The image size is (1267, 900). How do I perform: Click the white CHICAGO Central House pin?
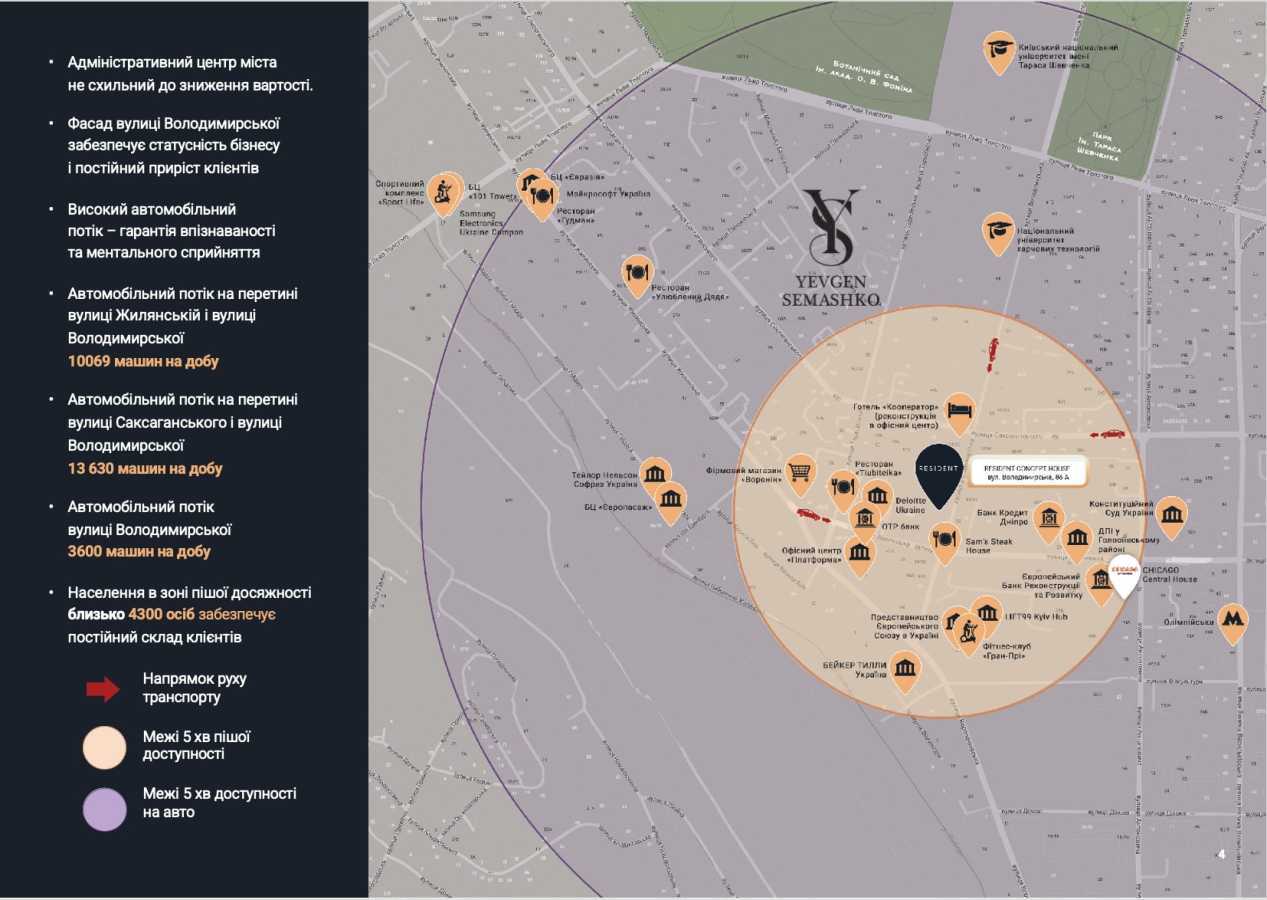point(1125,576)
